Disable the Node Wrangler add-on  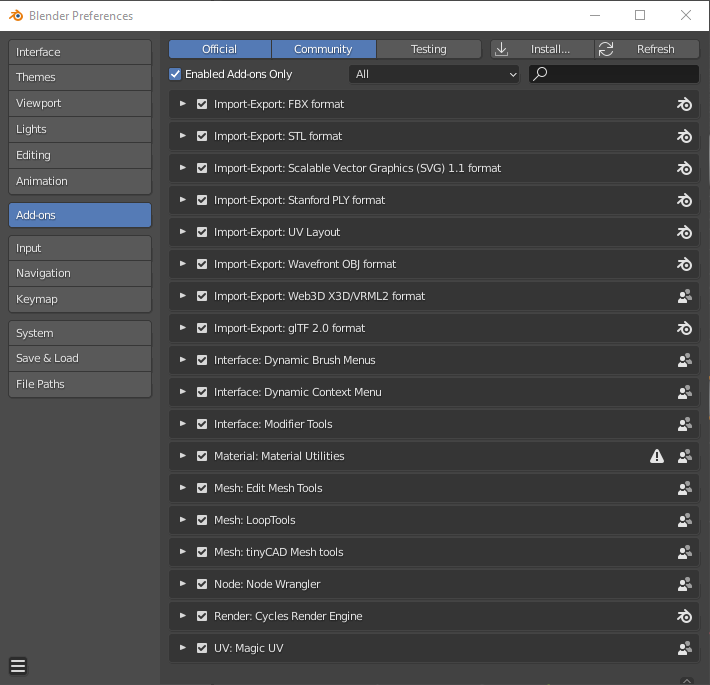click(202, 584)
